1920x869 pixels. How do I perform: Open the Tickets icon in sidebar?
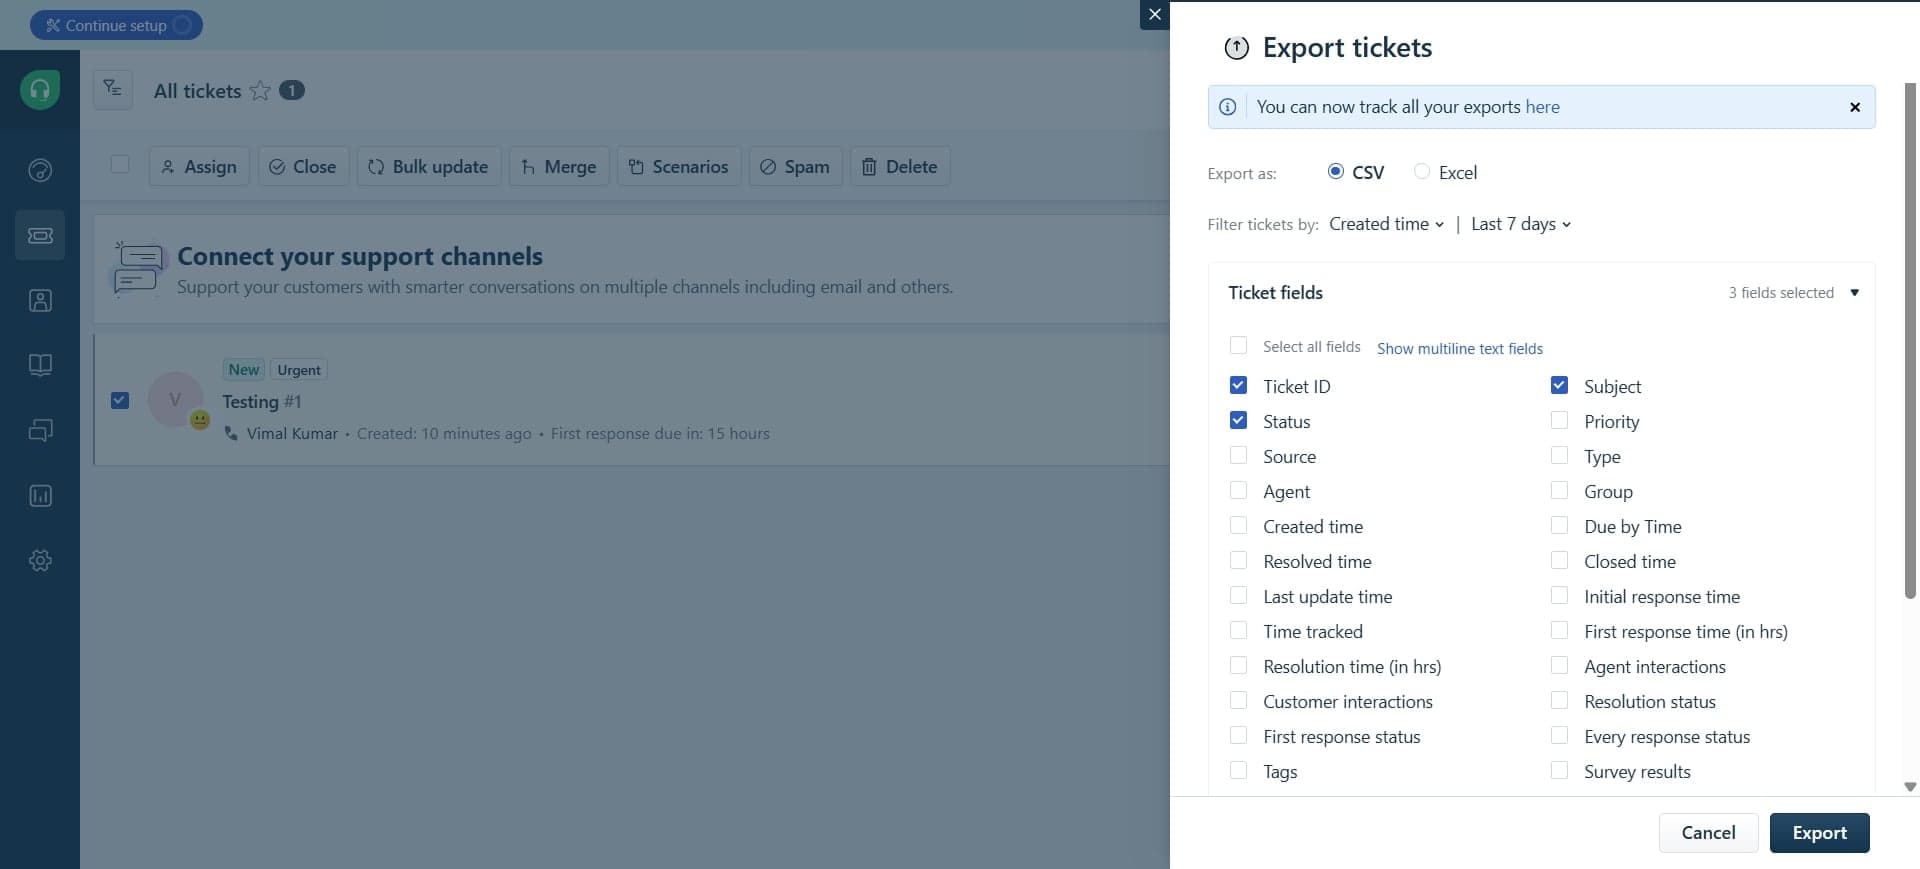[40, 235]
